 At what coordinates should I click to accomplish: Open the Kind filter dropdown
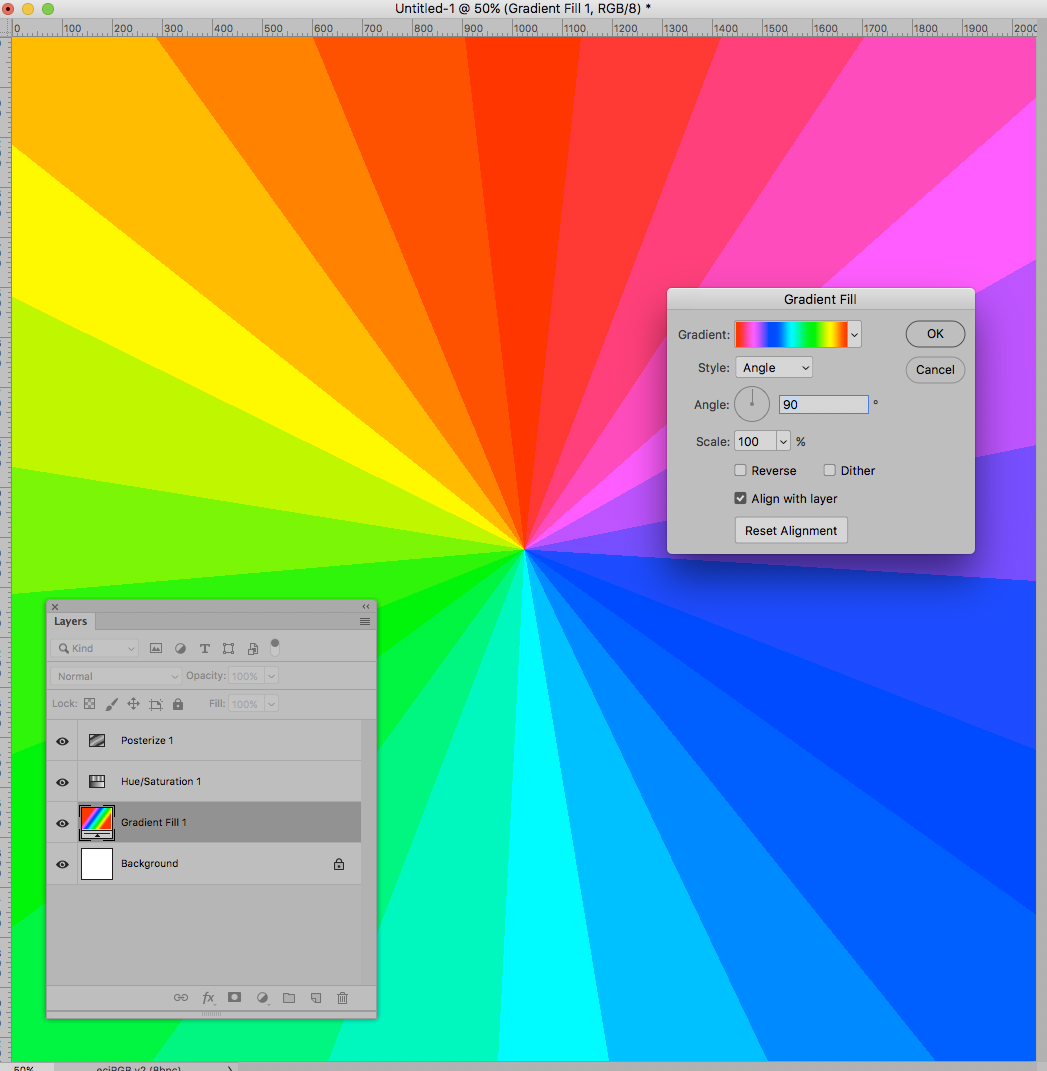tap(94, 648)
